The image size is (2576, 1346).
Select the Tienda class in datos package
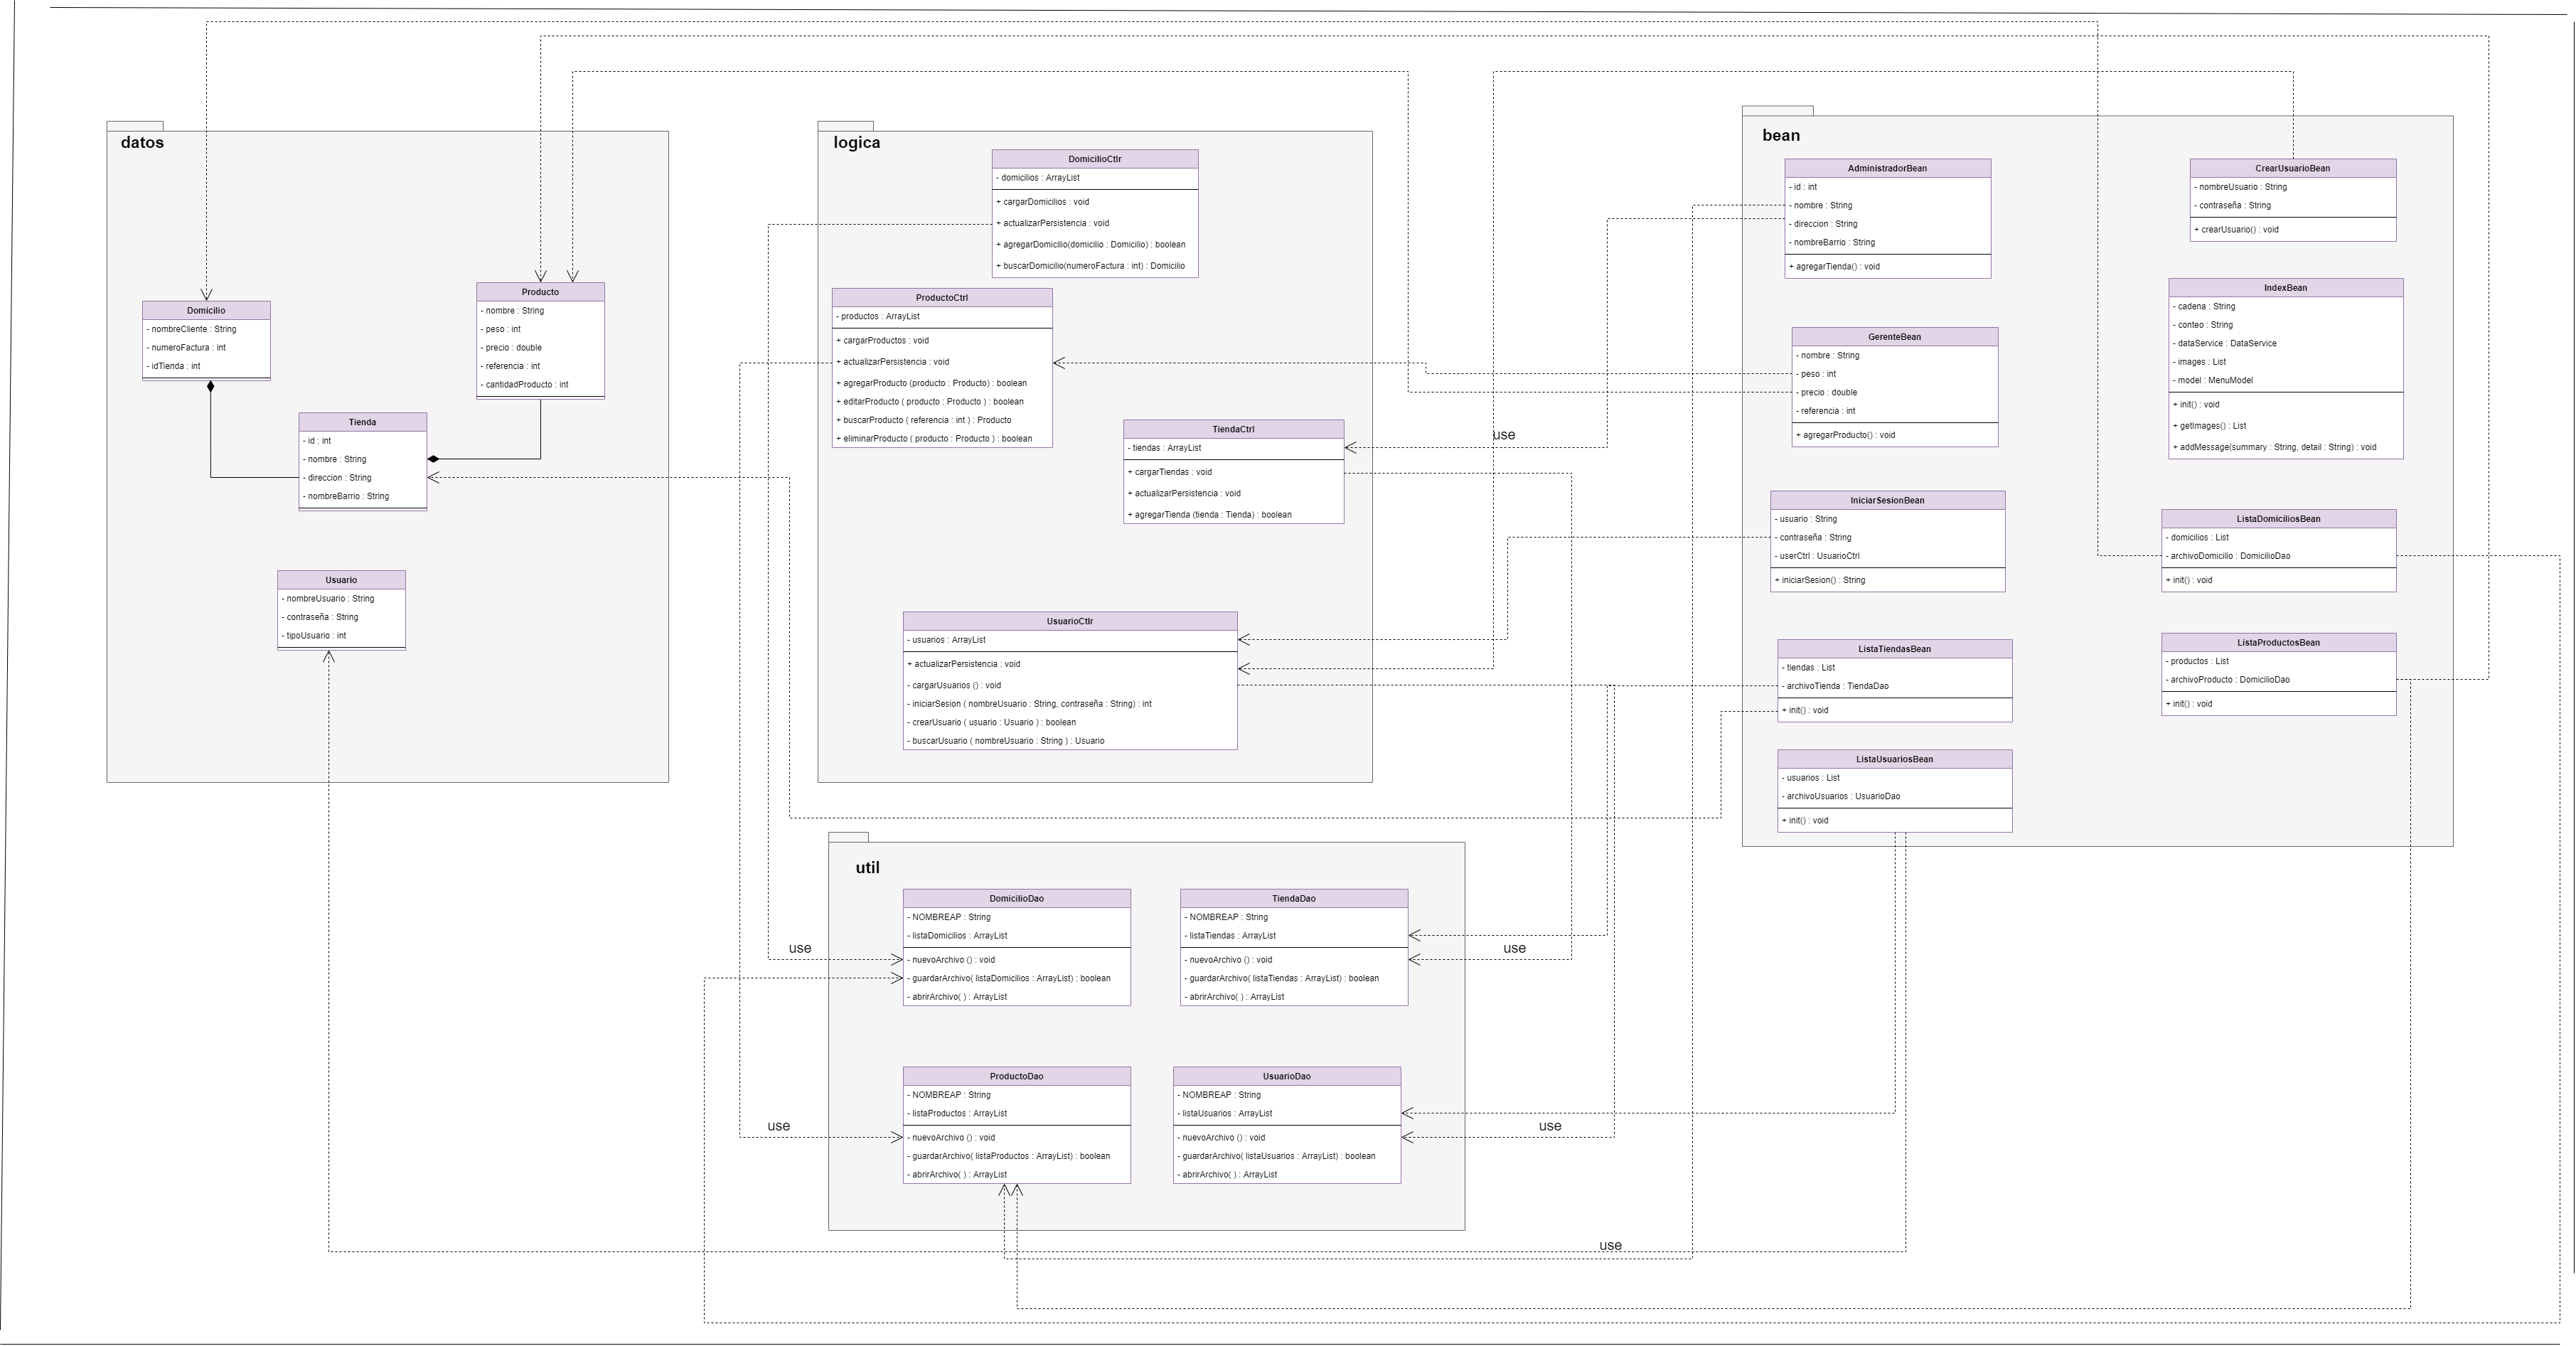pyautogui.click(x=362, y=421)
